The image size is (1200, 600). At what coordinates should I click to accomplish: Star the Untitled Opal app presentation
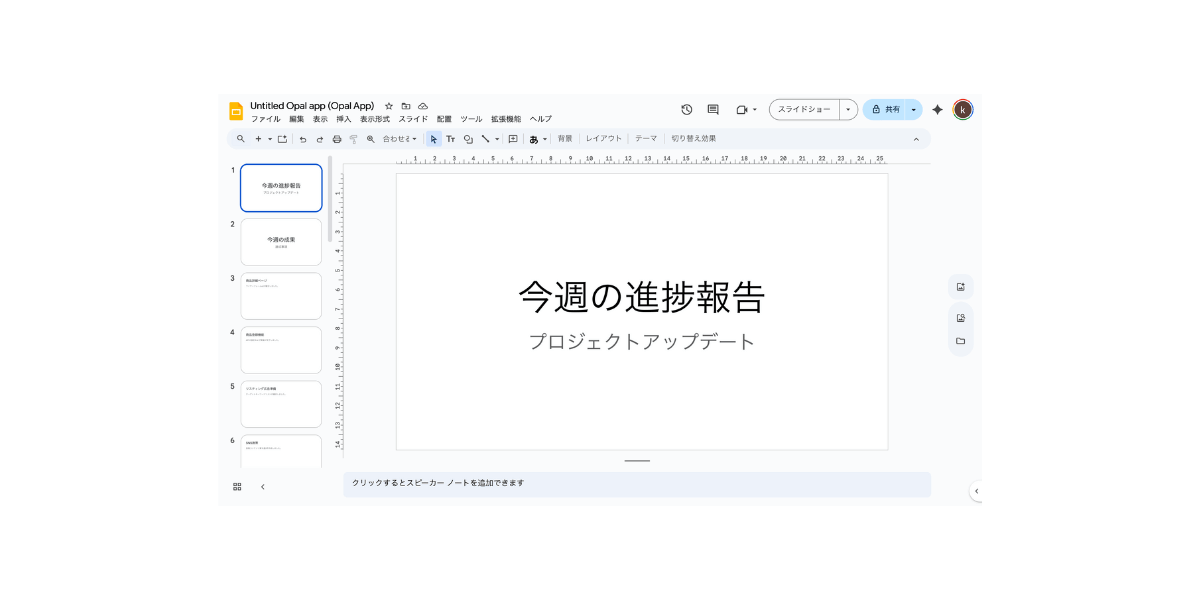[x=389, y=106]
